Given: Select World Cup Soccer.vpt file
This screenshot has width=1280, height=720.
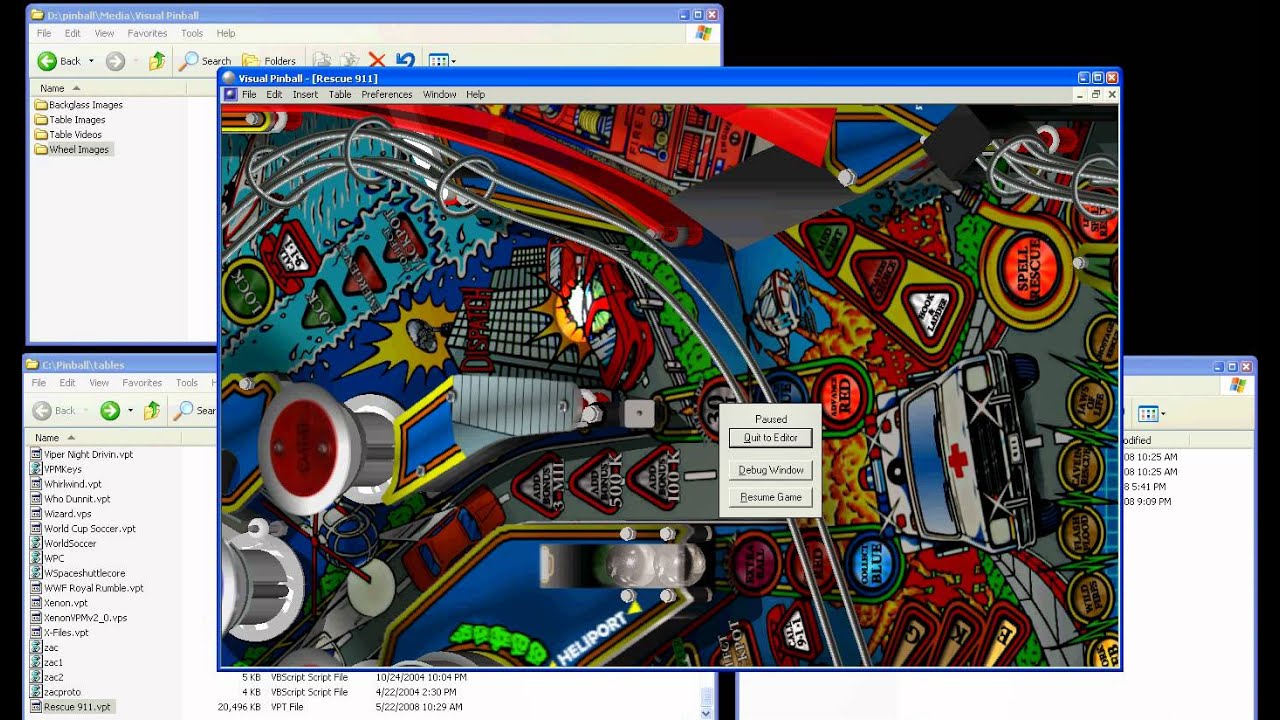Looking at the screenshot, I should click(83, 529).
